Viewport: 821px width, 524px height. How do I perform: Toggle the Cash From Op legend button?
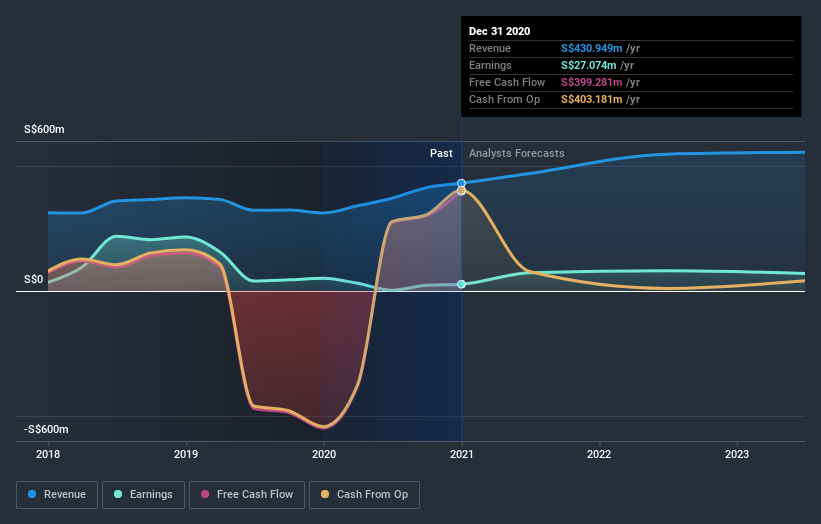point(364,495)
